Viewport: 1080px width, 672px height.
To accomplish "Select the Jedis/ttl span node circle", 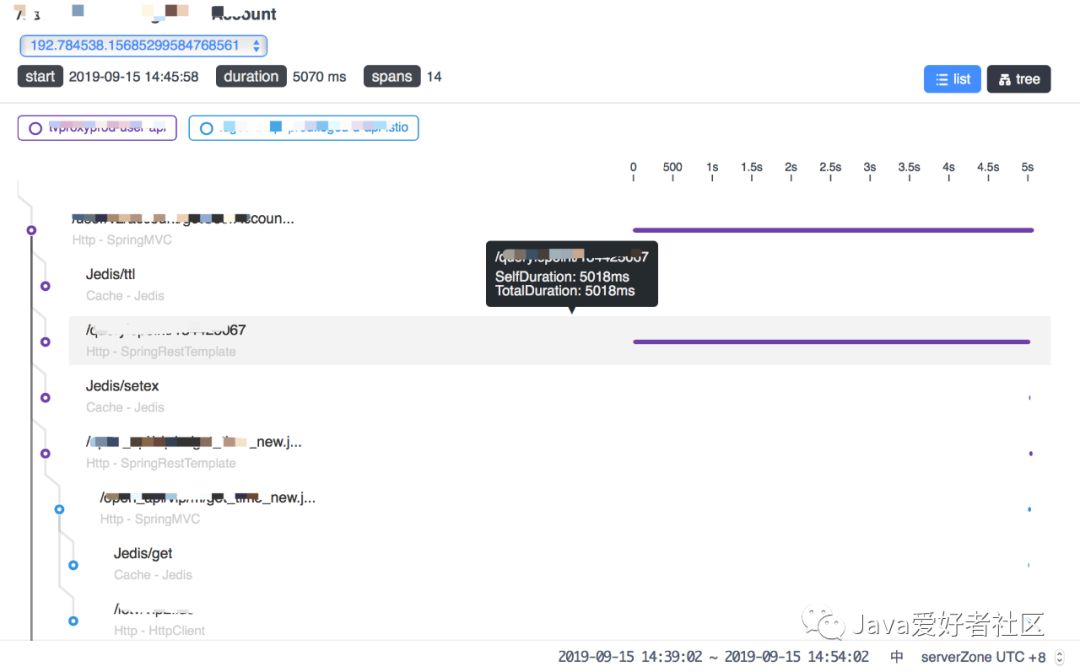I will [45, 286].
